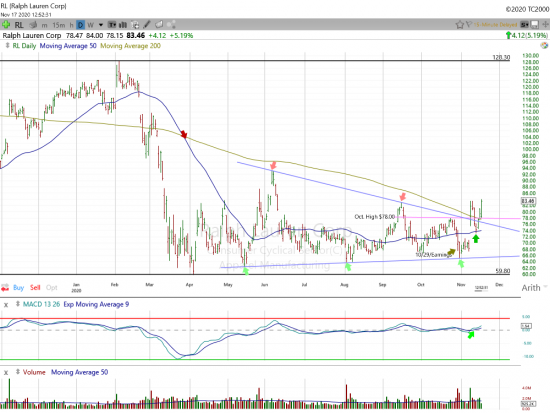Close the Volume pane with x

tap(6, 372)
